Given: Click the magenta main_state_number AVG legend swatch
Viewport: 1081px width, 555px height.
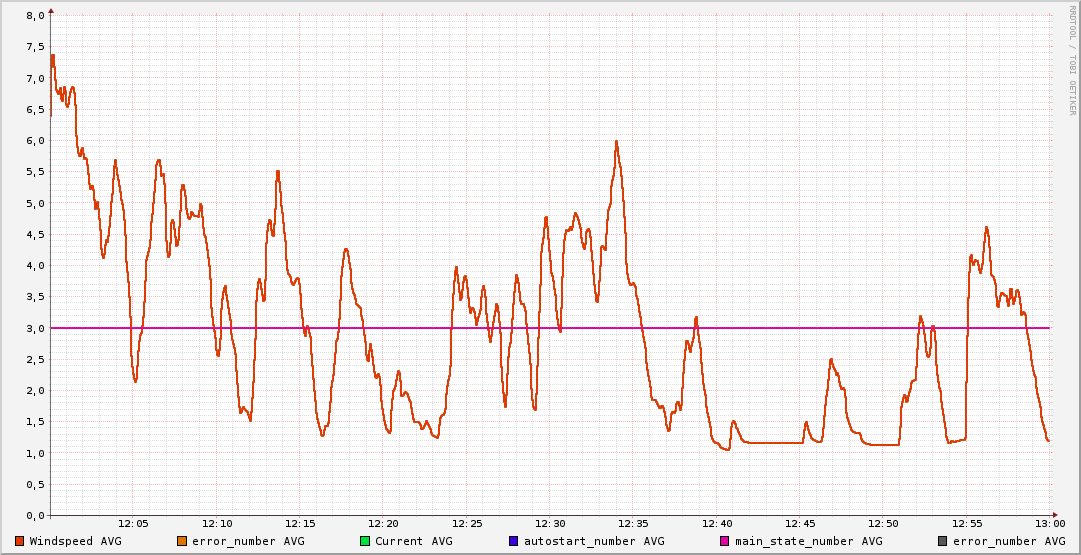Looking at the screenshot, I should point(725,541).
